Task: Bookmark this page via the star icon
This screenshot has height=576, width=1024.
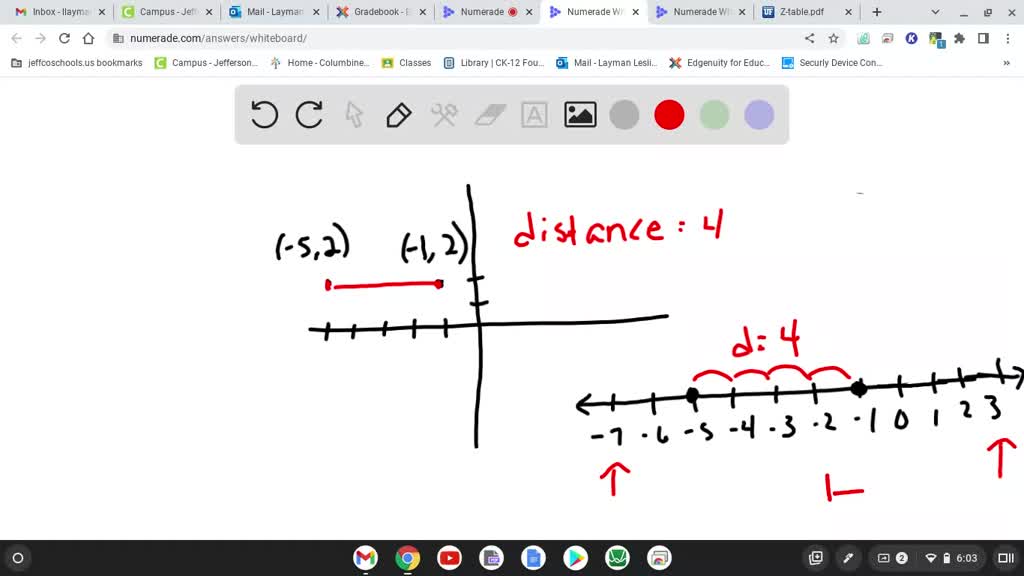Action: (x=835, y=37)
